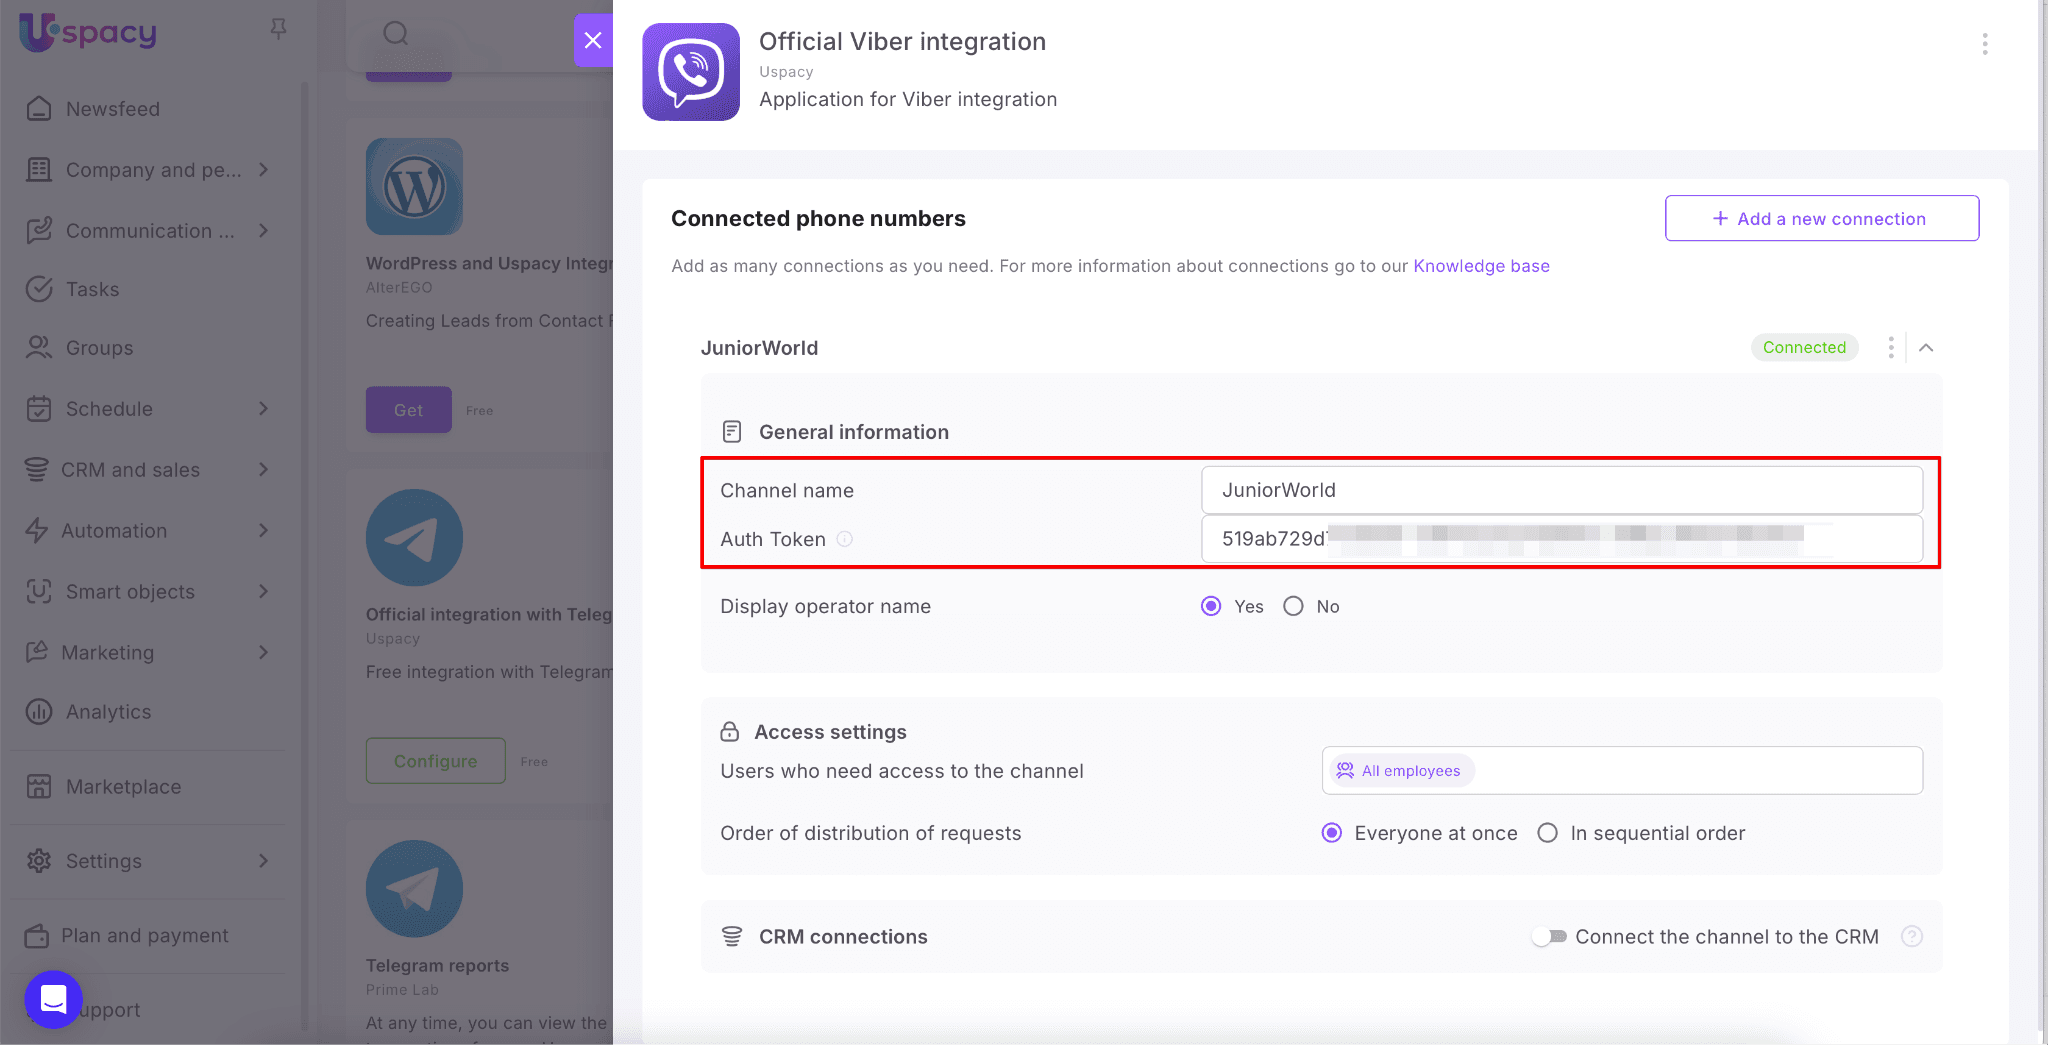2048x1045 pixels.
Task: Click the Viber app logo icon
Action: point(691,72)
